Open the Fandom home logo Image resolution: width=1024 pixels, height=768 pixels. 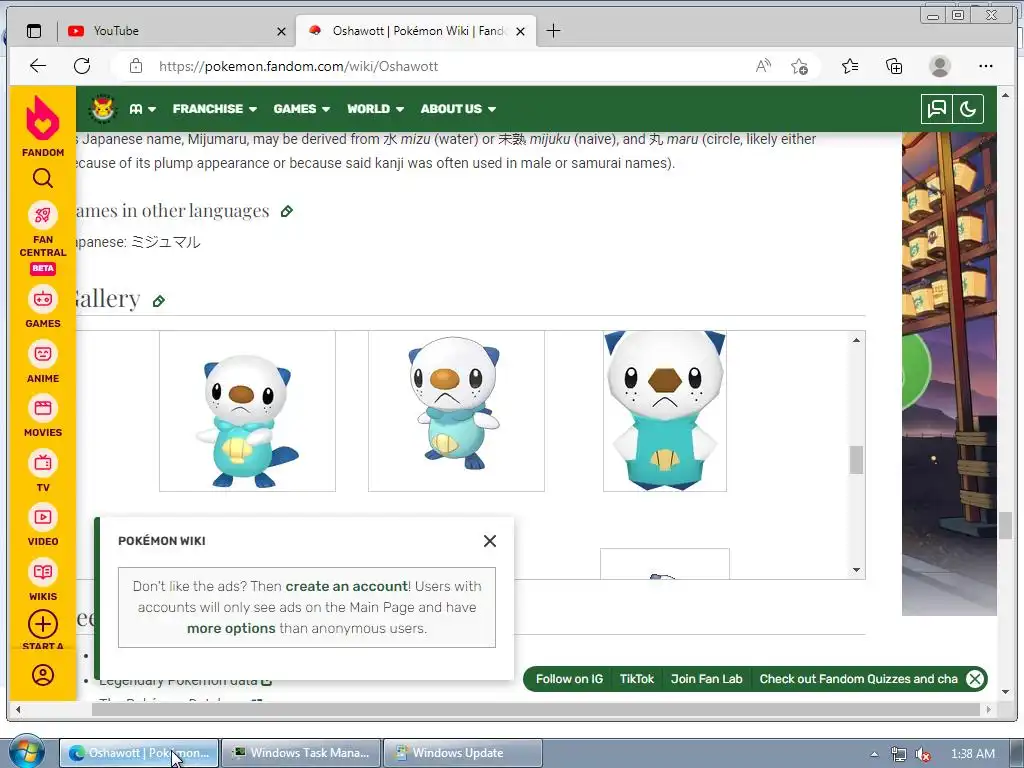point(42,126)
